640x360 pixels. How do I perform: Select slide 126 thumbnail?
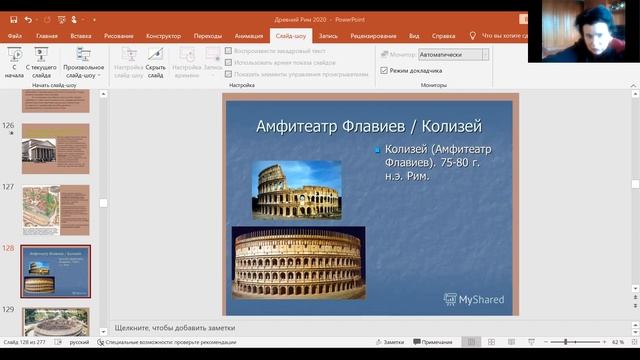click(56, 149)
